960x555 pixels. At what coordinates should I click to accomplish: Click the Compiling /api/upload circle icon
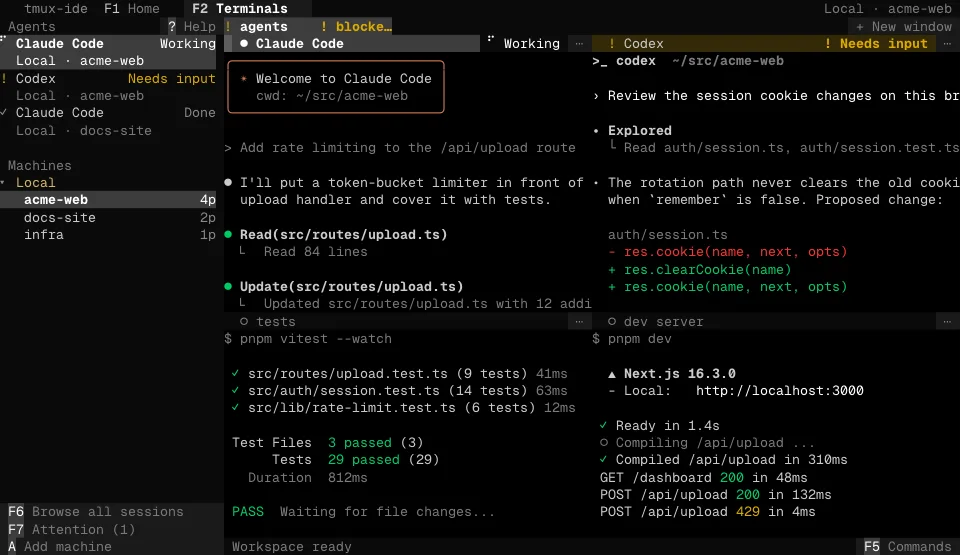604,442
